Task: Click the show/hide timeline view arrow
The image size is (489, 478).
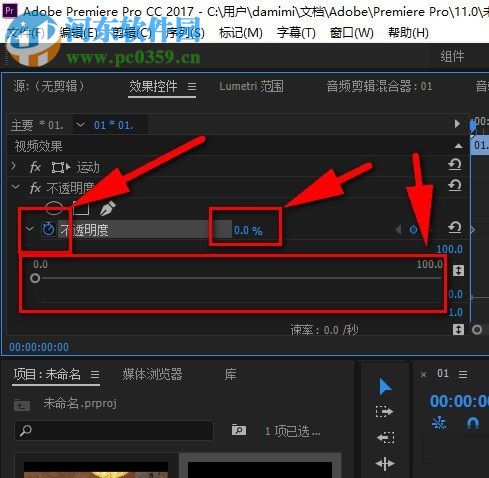Action: pyautogui.click(x=457, y=124)
